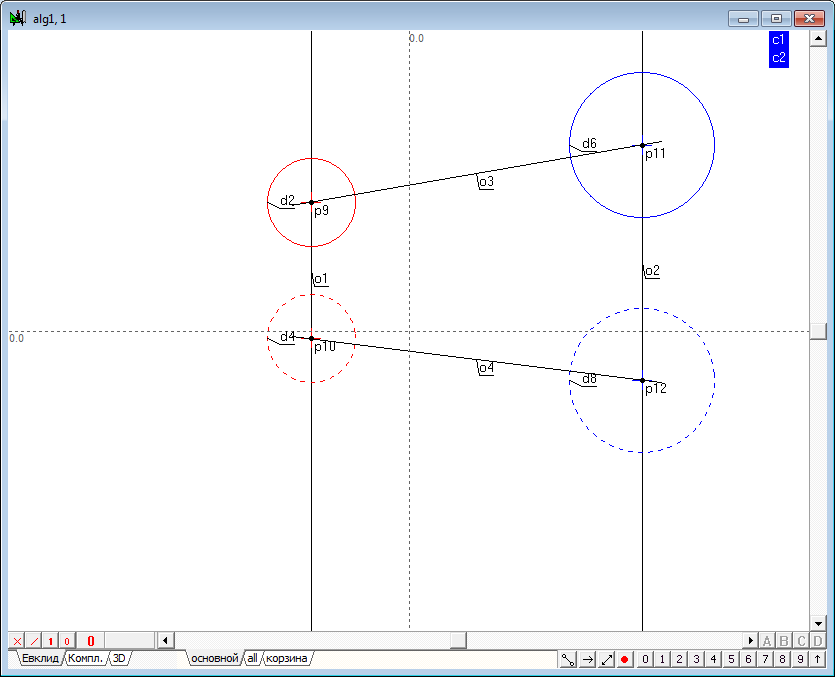Click the d8 label
Viewport: 835px width, 677px height.
[x=590, y=379]
